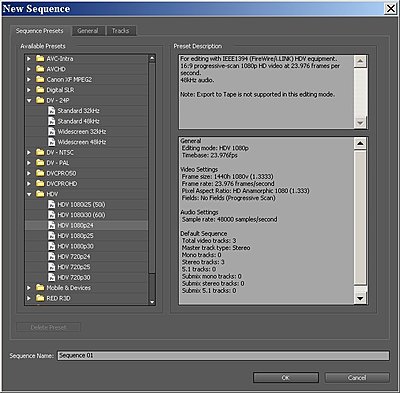Click the HDV 1080i25 (50i) preset icon
400x393 pixels.
point(51,204)
